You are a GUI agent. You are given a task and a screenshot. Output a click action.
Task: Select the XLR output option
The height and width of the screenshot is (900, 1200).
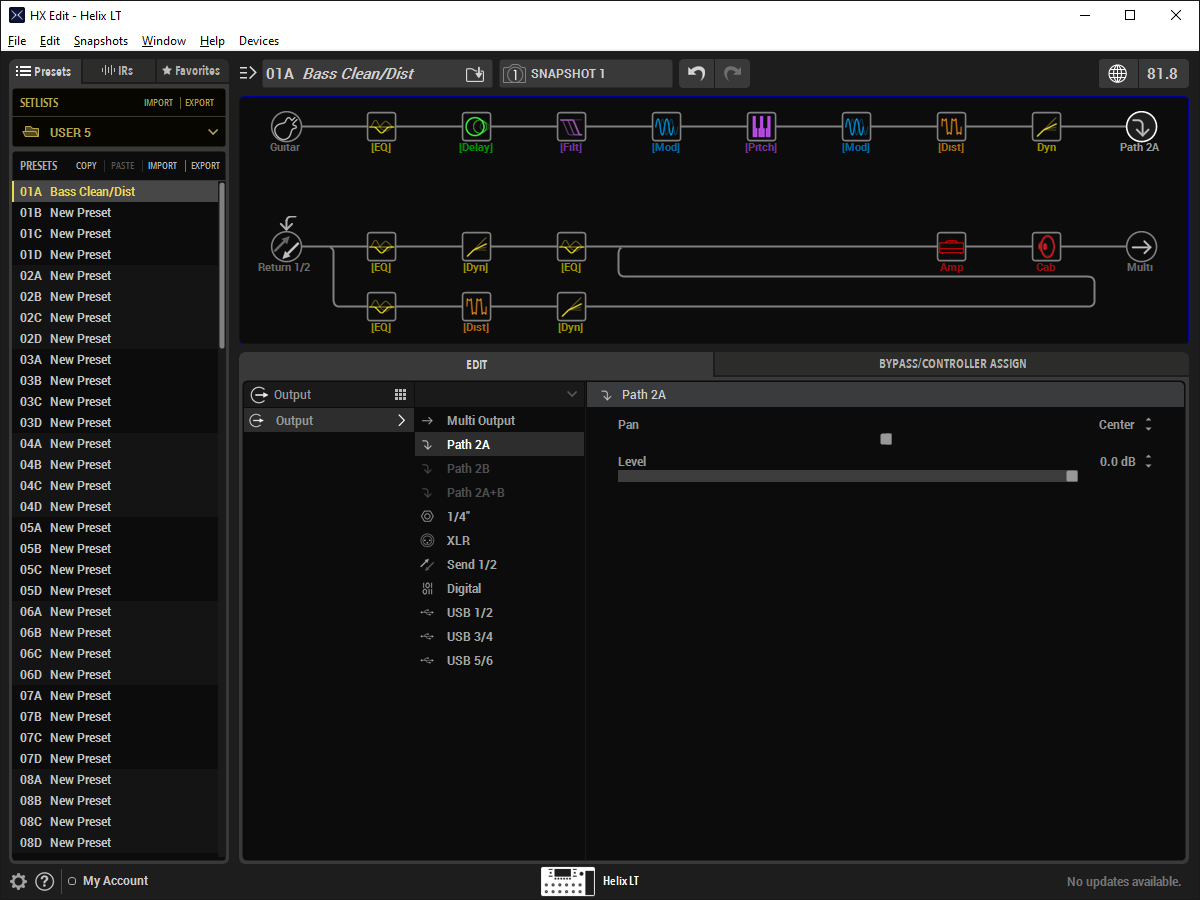(x=499, y=541)
